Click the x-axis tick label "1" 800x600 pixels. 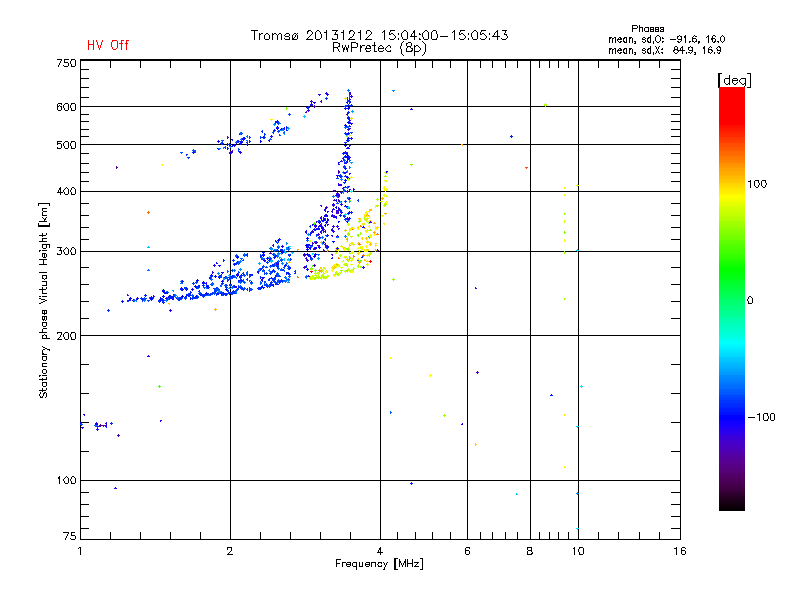(80, 551)
